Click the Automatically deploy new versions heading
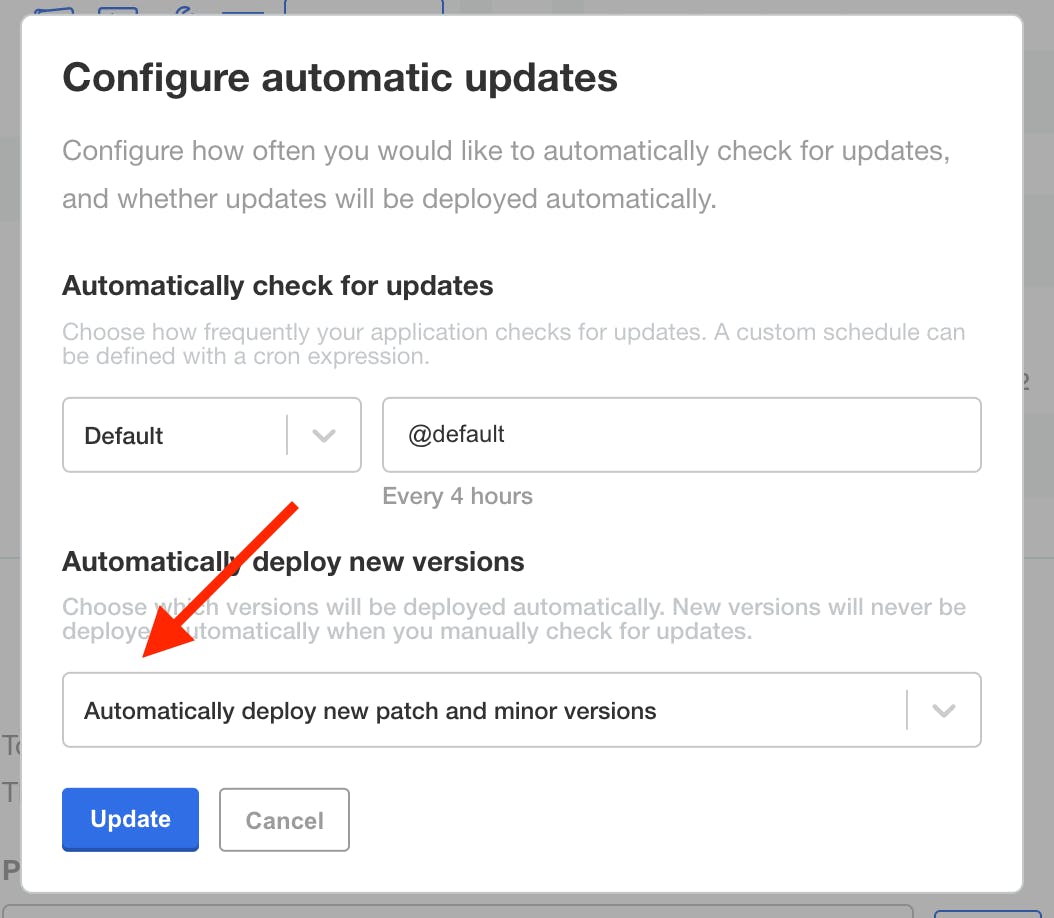The width and height of the screenshot is (1054, 918). [x=293, y=562]
